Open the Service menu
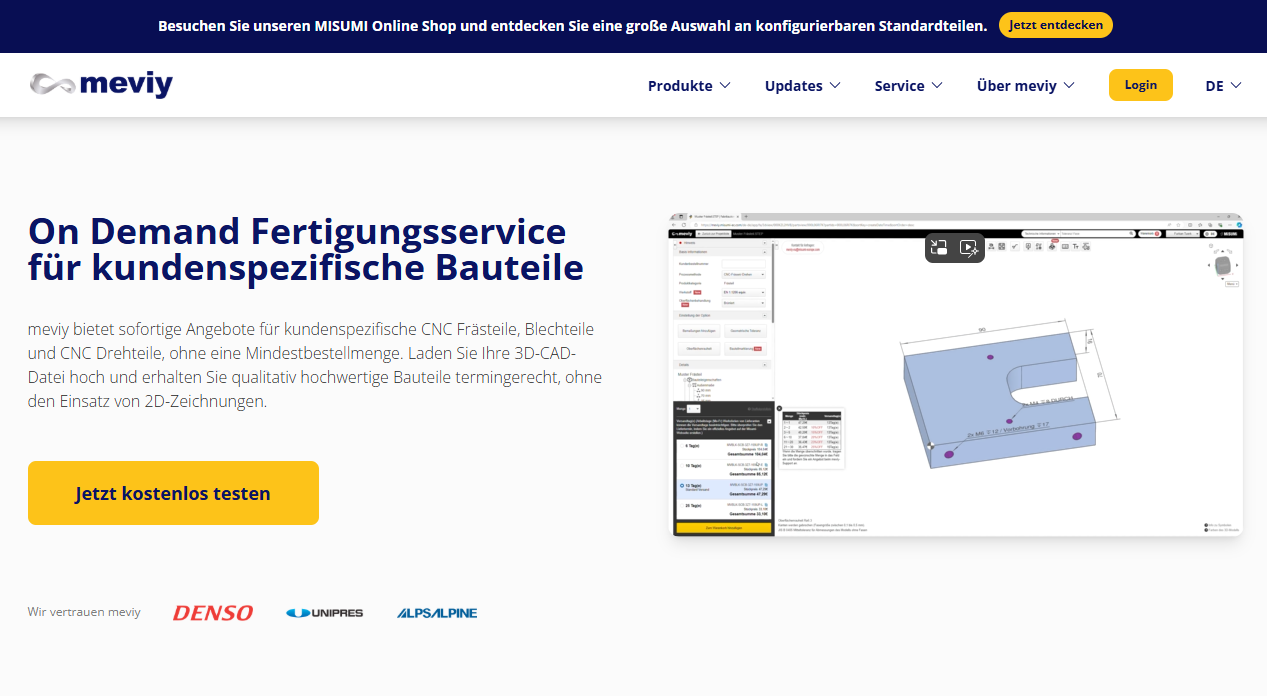Image resolution: width=1267 pixels, height=696 pixels. [908, 85]
